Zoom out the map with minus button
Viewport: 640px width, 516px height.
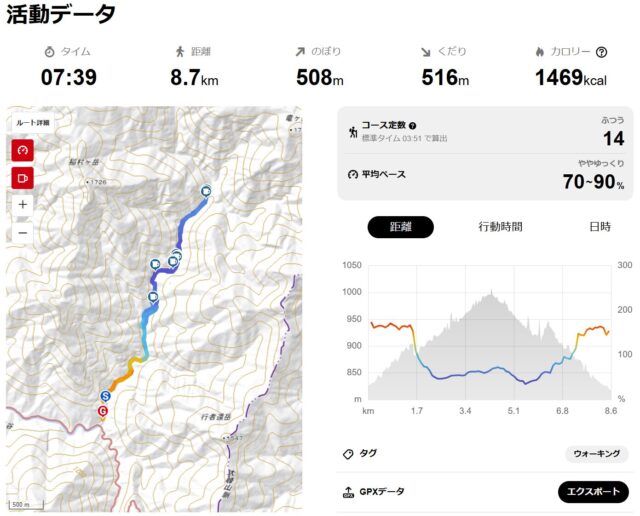coord(22,233)
